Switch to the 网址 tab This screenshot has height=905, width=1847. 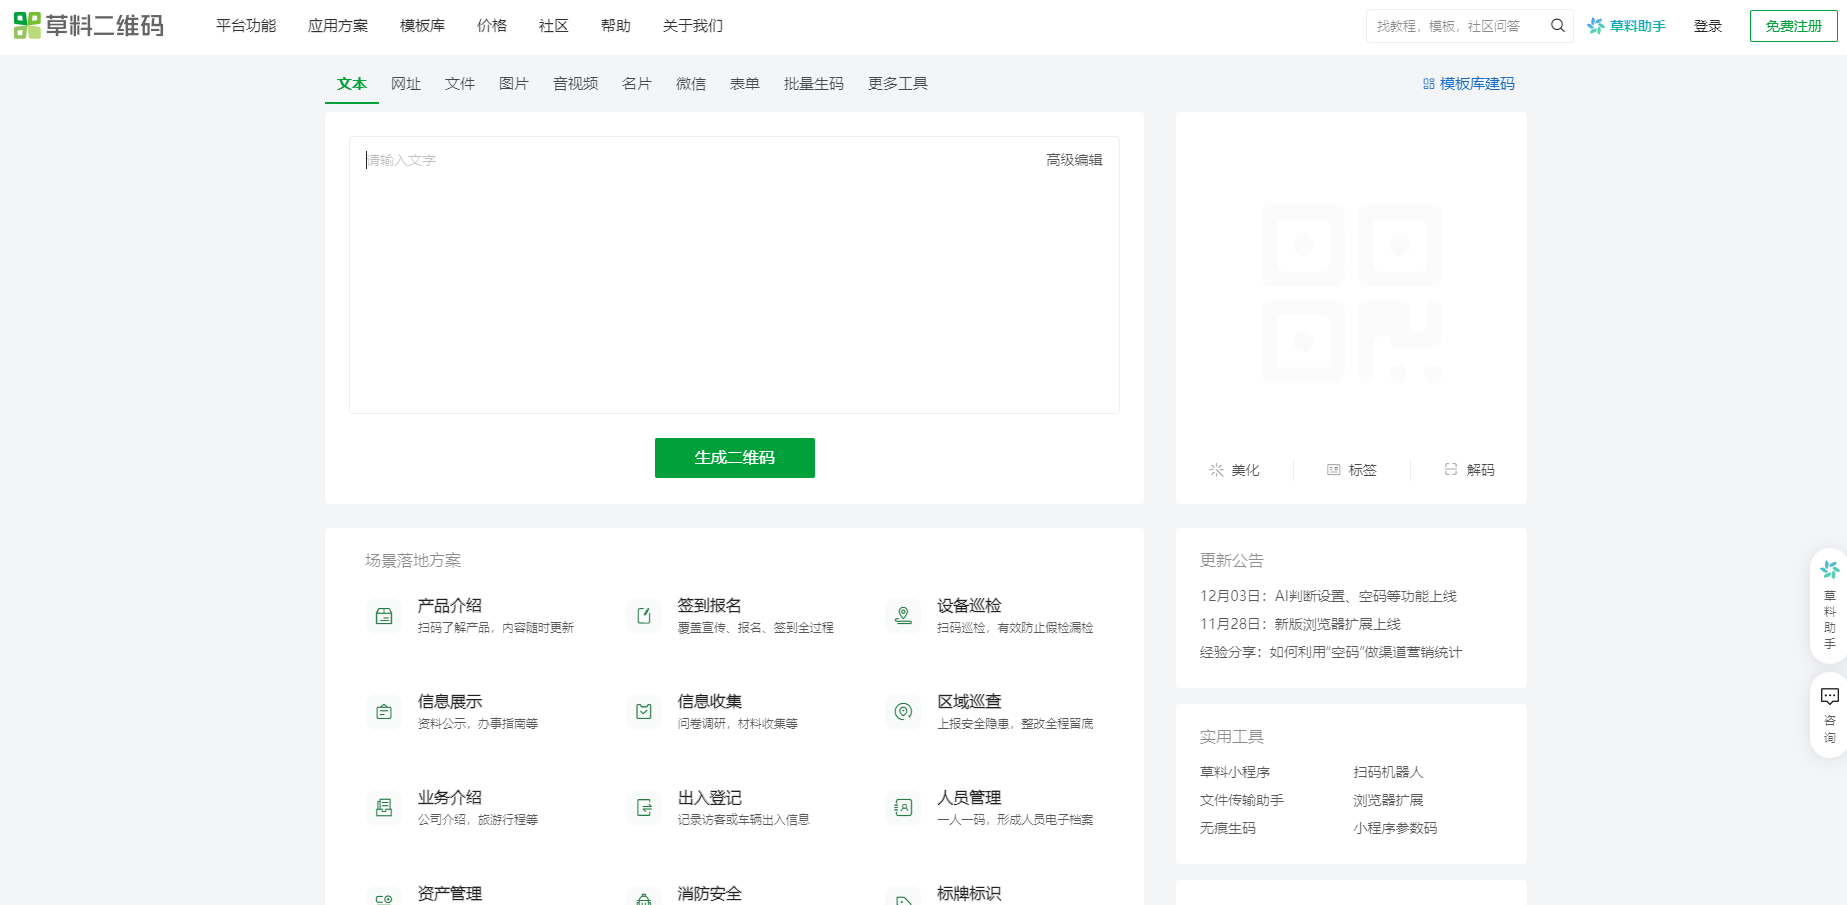[x=406, y=84]
